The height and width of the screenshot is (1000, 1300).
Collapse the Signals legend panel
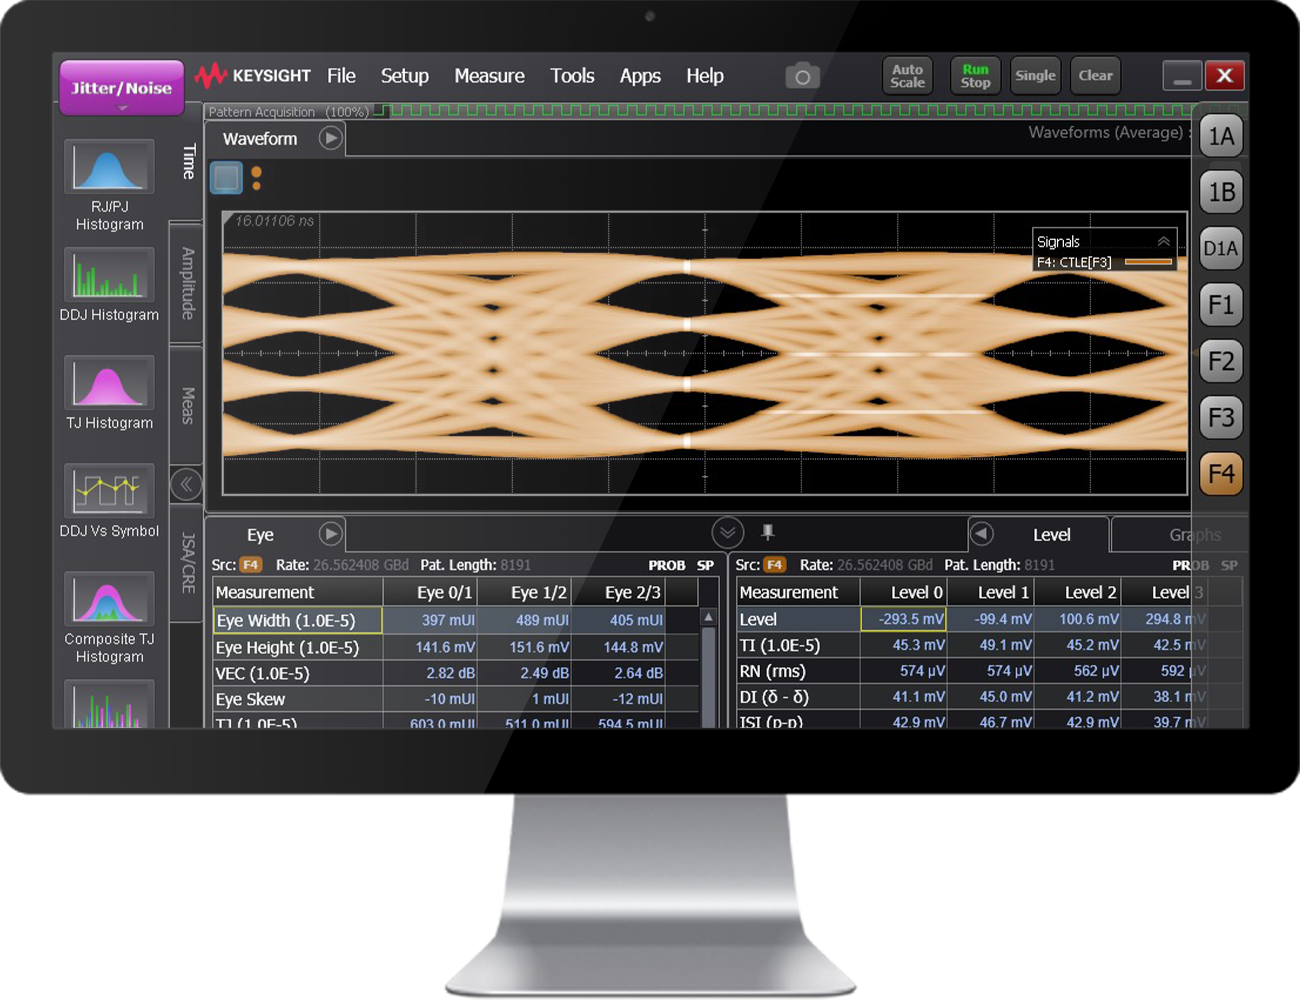click(x=1163, y=242)
